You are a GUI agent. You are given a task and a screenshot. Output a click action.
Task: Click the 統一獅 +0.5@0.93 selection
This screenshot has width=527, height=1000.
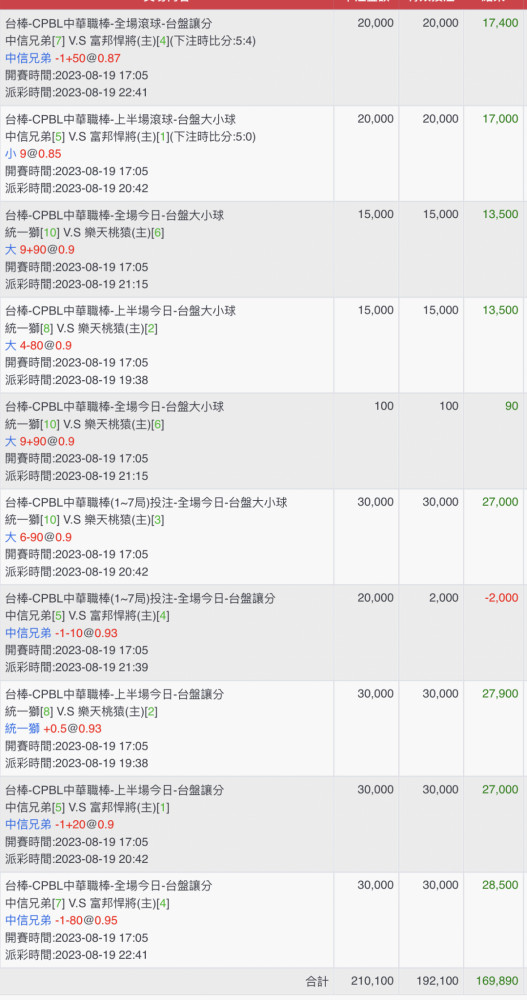54,728
